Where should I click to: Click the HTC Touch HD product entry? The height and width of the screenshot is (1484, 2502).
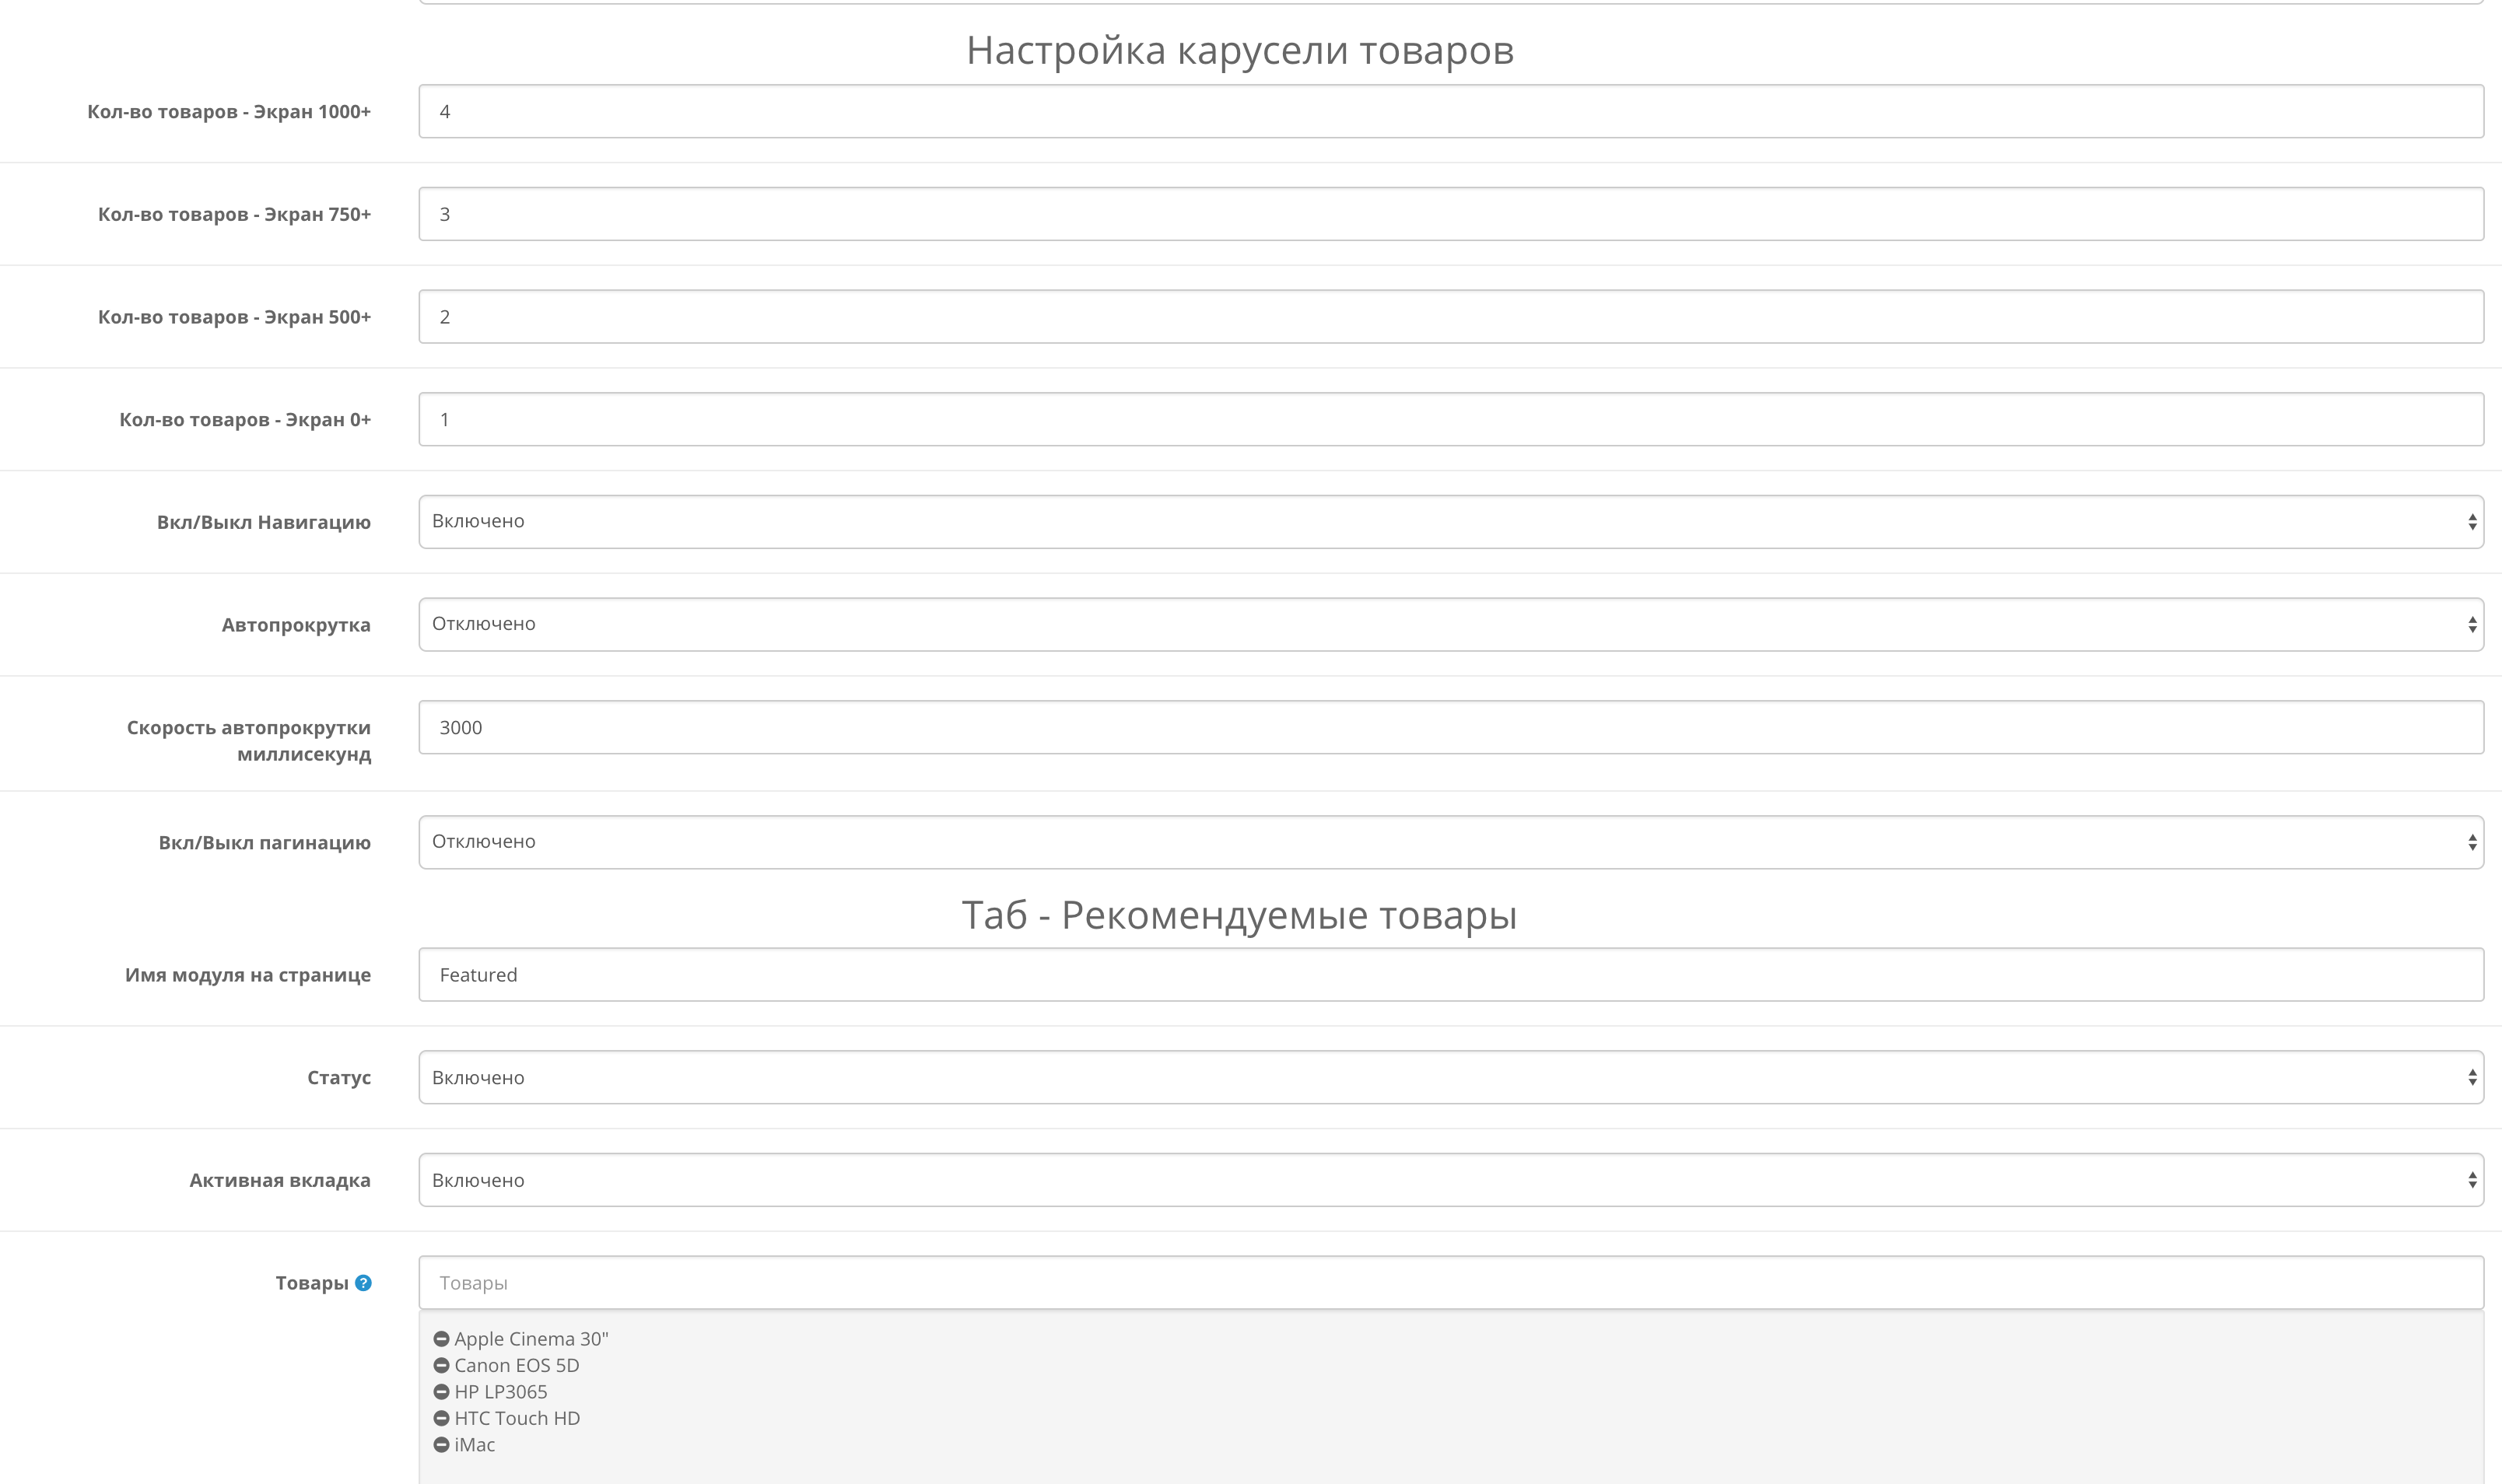[517, 1418]
